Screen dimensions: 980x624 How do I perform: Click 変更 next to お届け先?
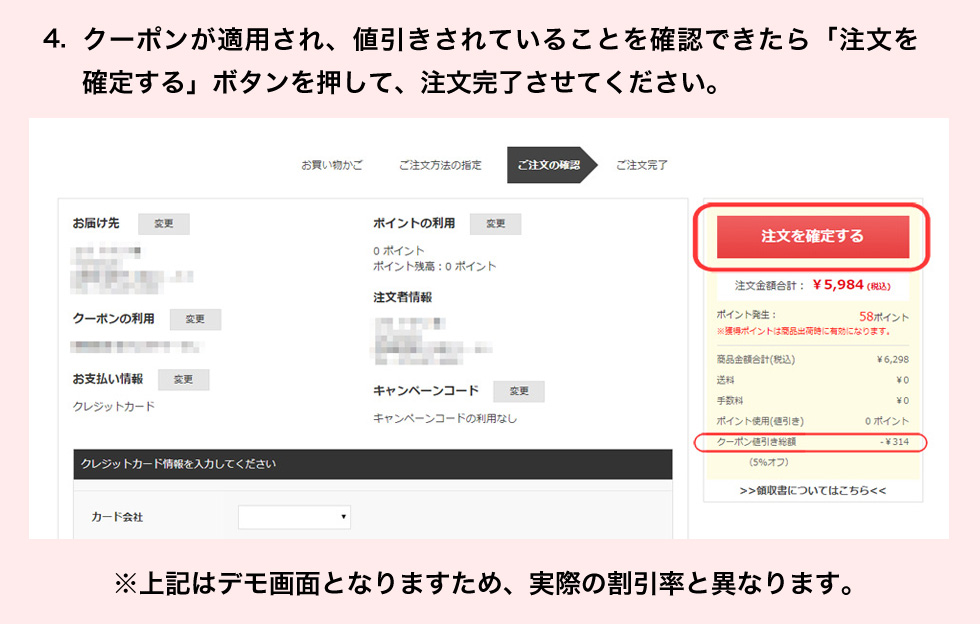click(x=163, y=224)
